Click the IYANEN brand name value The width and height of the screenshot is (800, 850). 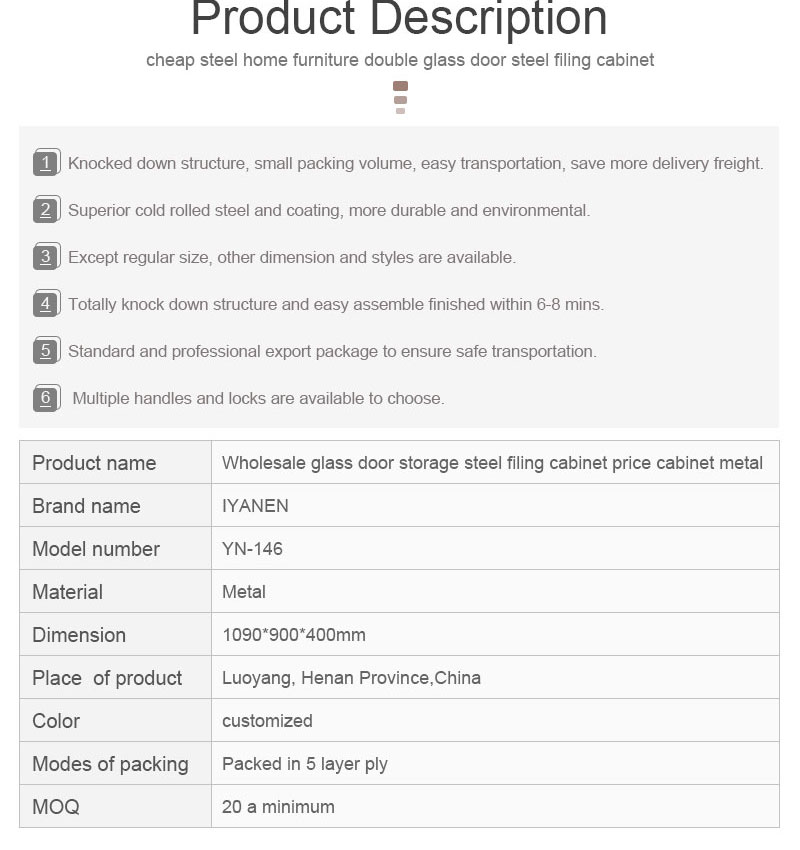point(255,506)
